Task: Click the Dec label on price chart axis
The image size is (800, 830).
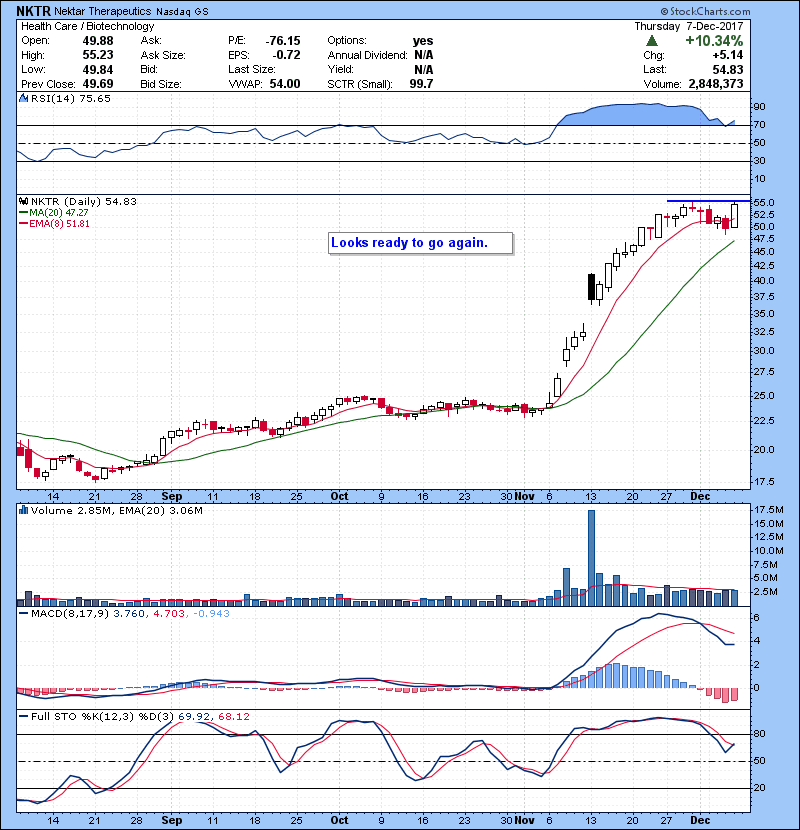Action: 700,496
